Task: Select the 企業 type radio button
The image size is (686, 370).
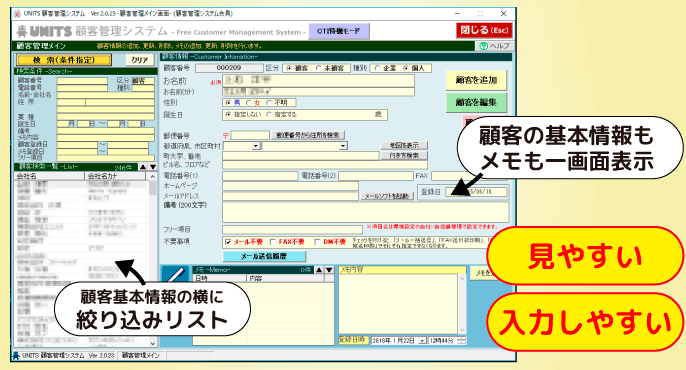Action: (x=377, y=68)
